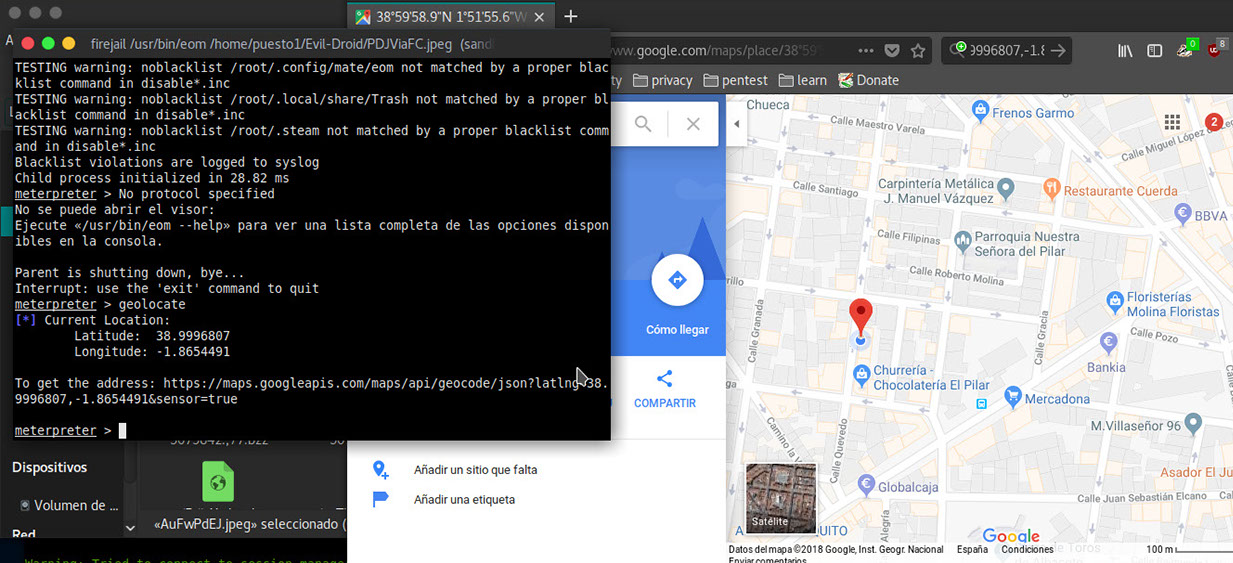Select M.Villaseñor 96 marker
1233x563 pixels.
[x=1195, y=426]
